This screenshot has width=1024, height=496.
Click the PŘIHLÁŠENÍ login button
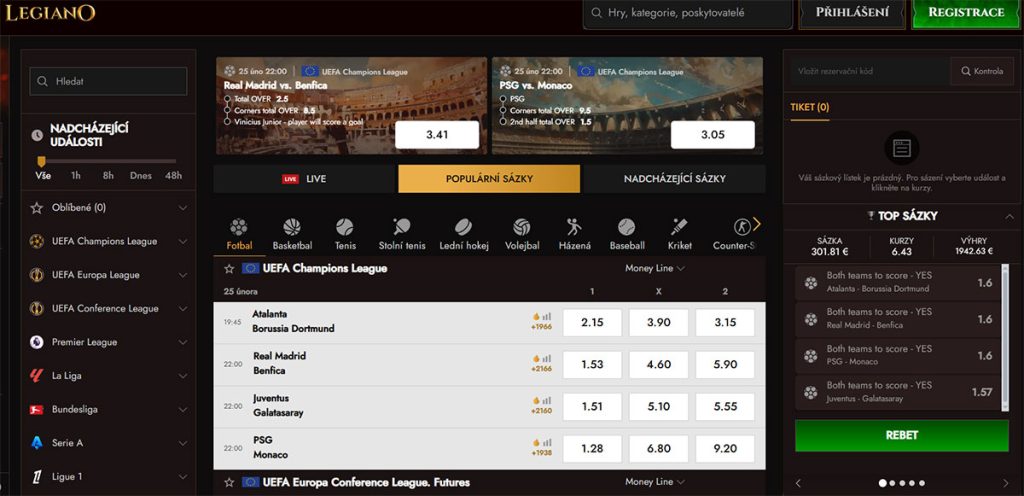(x=852, y=13)
